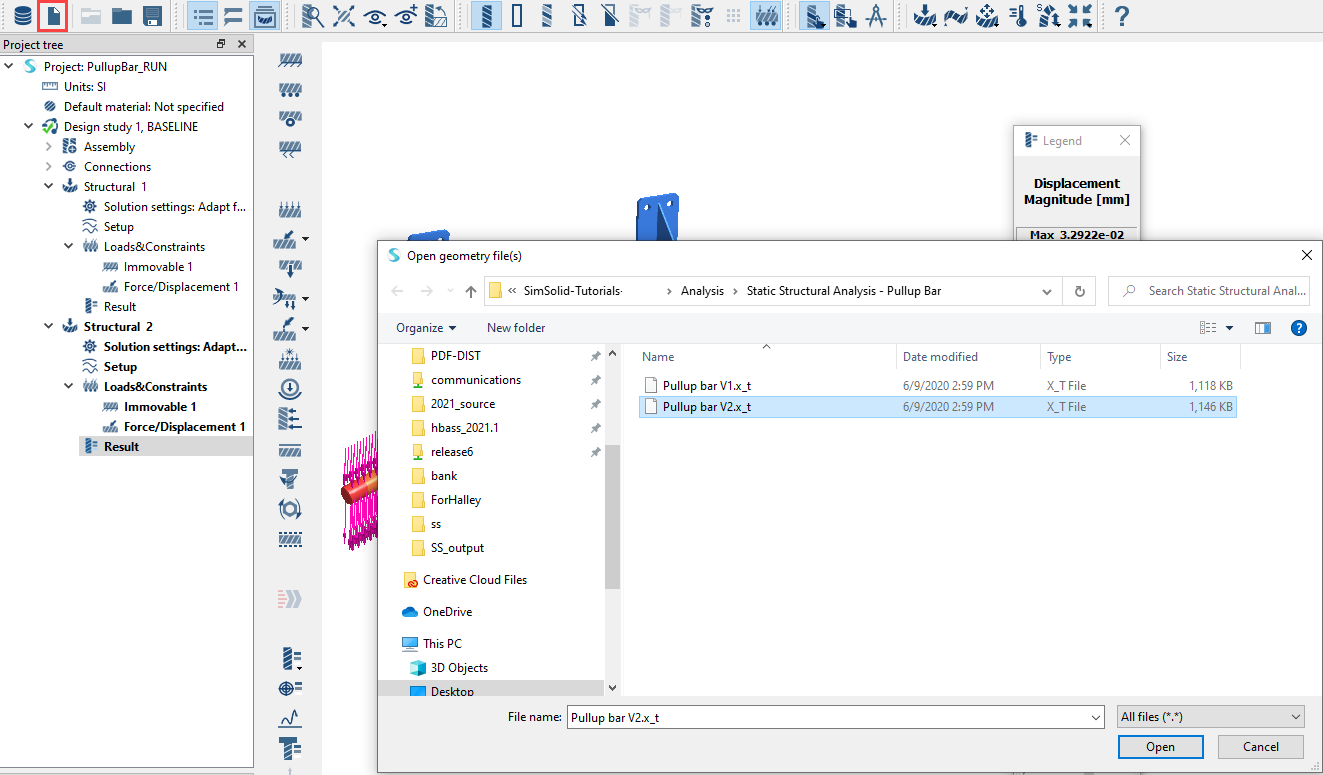Click the database icon in toolbar
The height and width of the screenshot is (775, 1323).
tap(22, 16)
